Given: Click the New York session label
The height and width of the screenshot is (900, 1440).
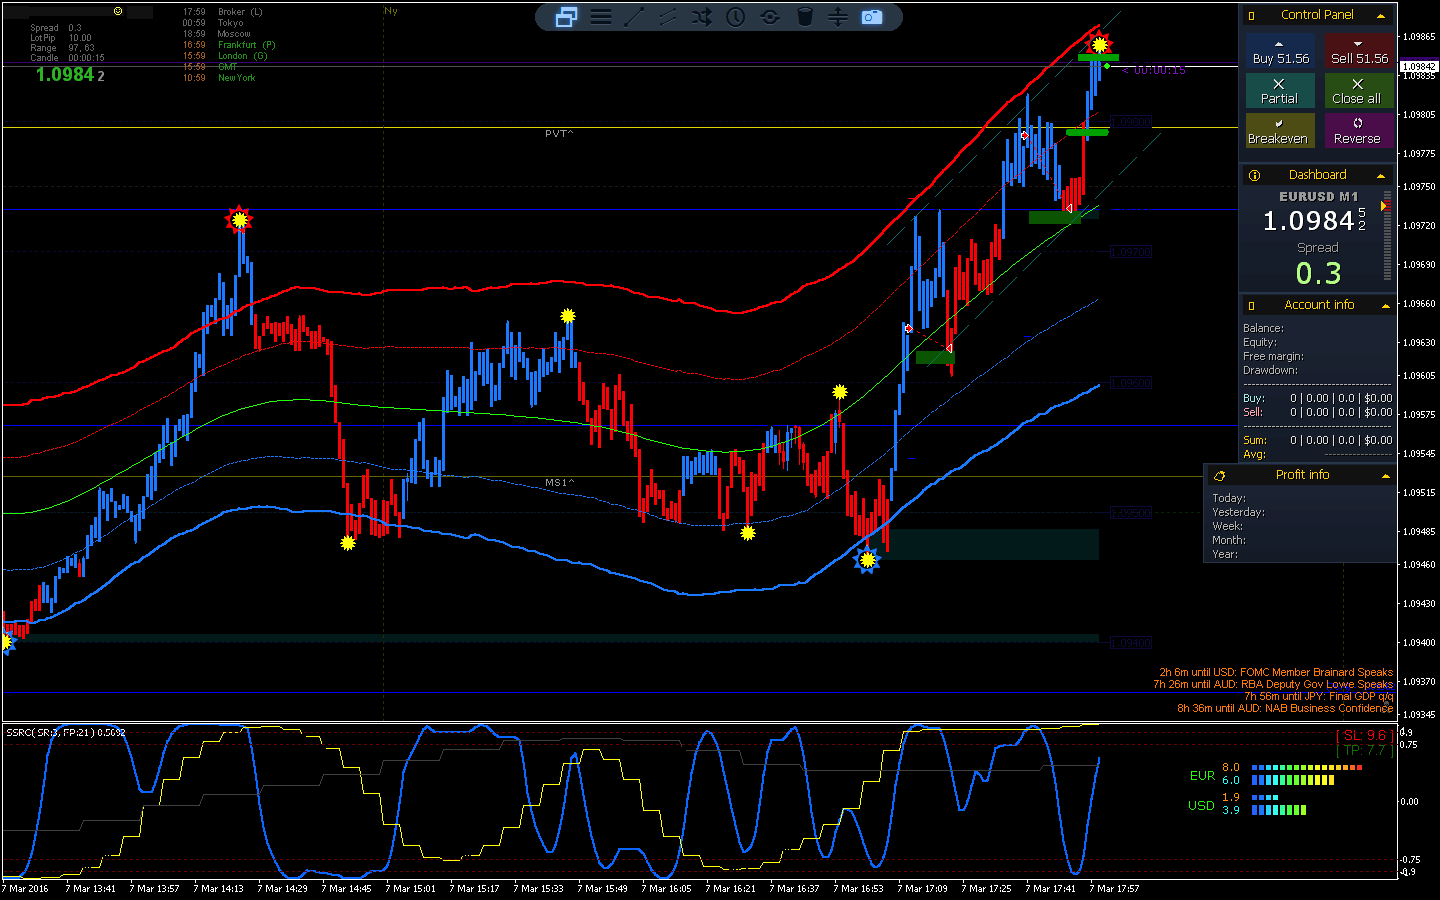Looking at the screenshot, I should click(x=237, y=78).
